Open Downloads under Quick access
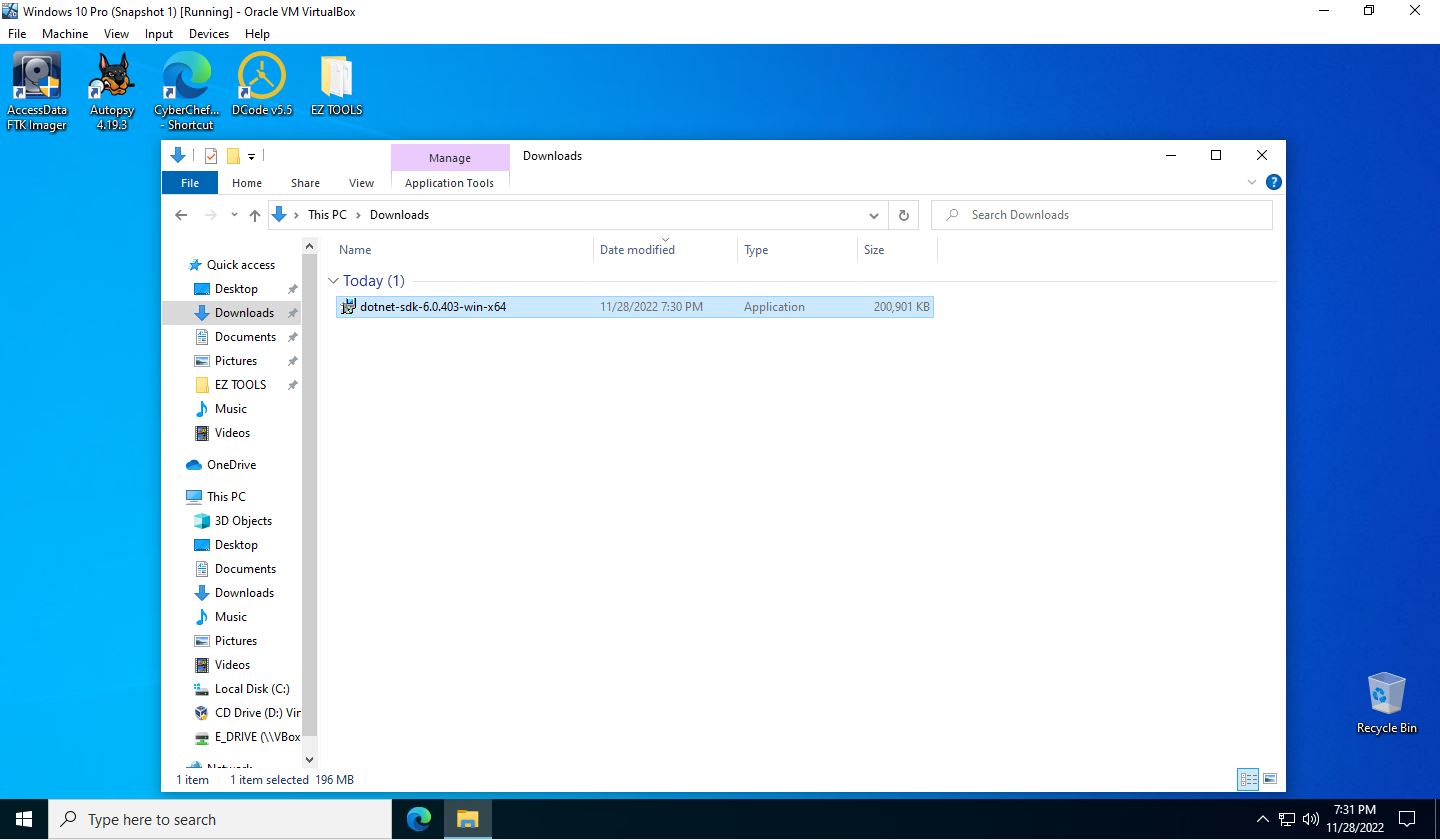The height and width of the screenshot is (840, 1440). (x=244, y=313)
